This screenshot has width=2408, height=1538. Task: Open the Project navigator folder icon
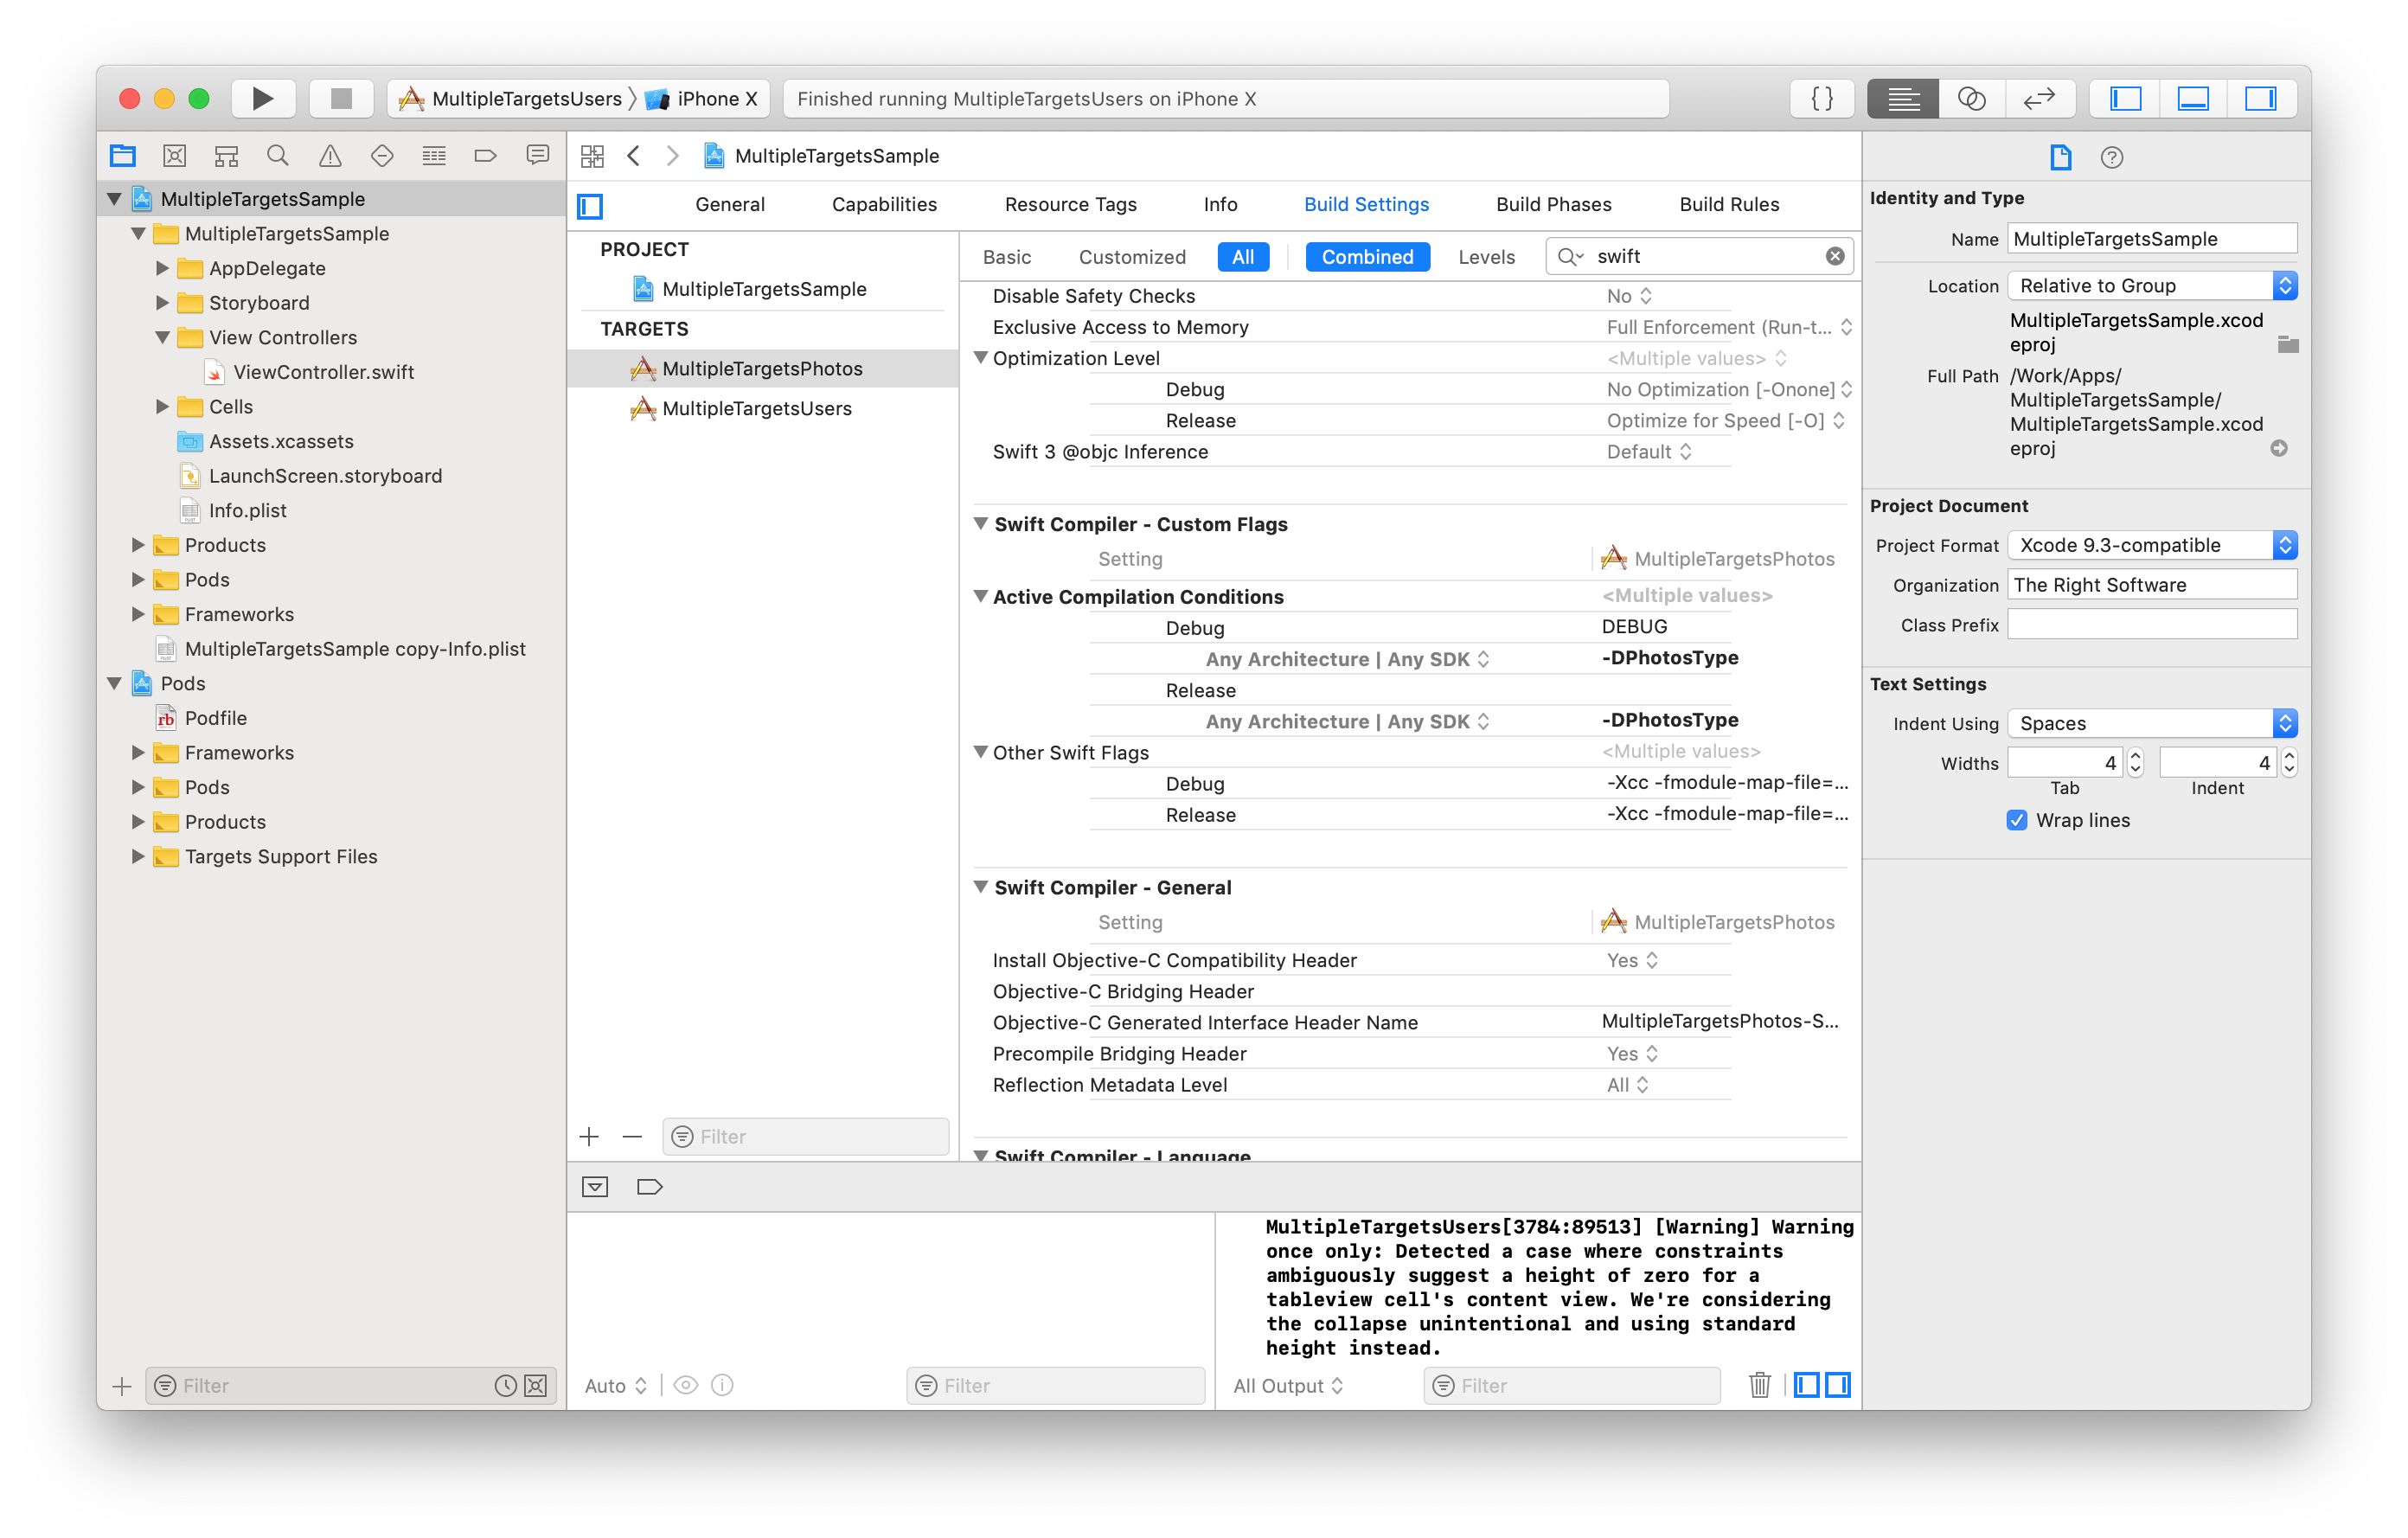(123, 155)
